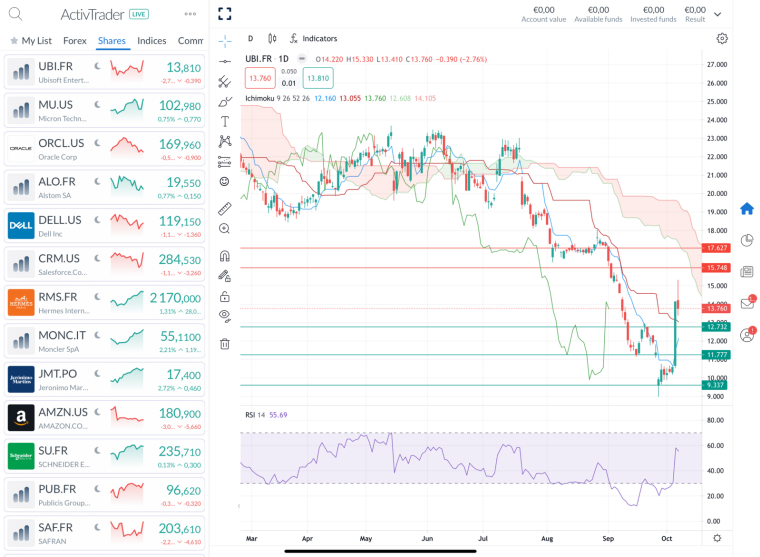The height and width of the screenshot is (557, 760).
Task: Switch to the Indices tab
Action: (x=152, y=41)
